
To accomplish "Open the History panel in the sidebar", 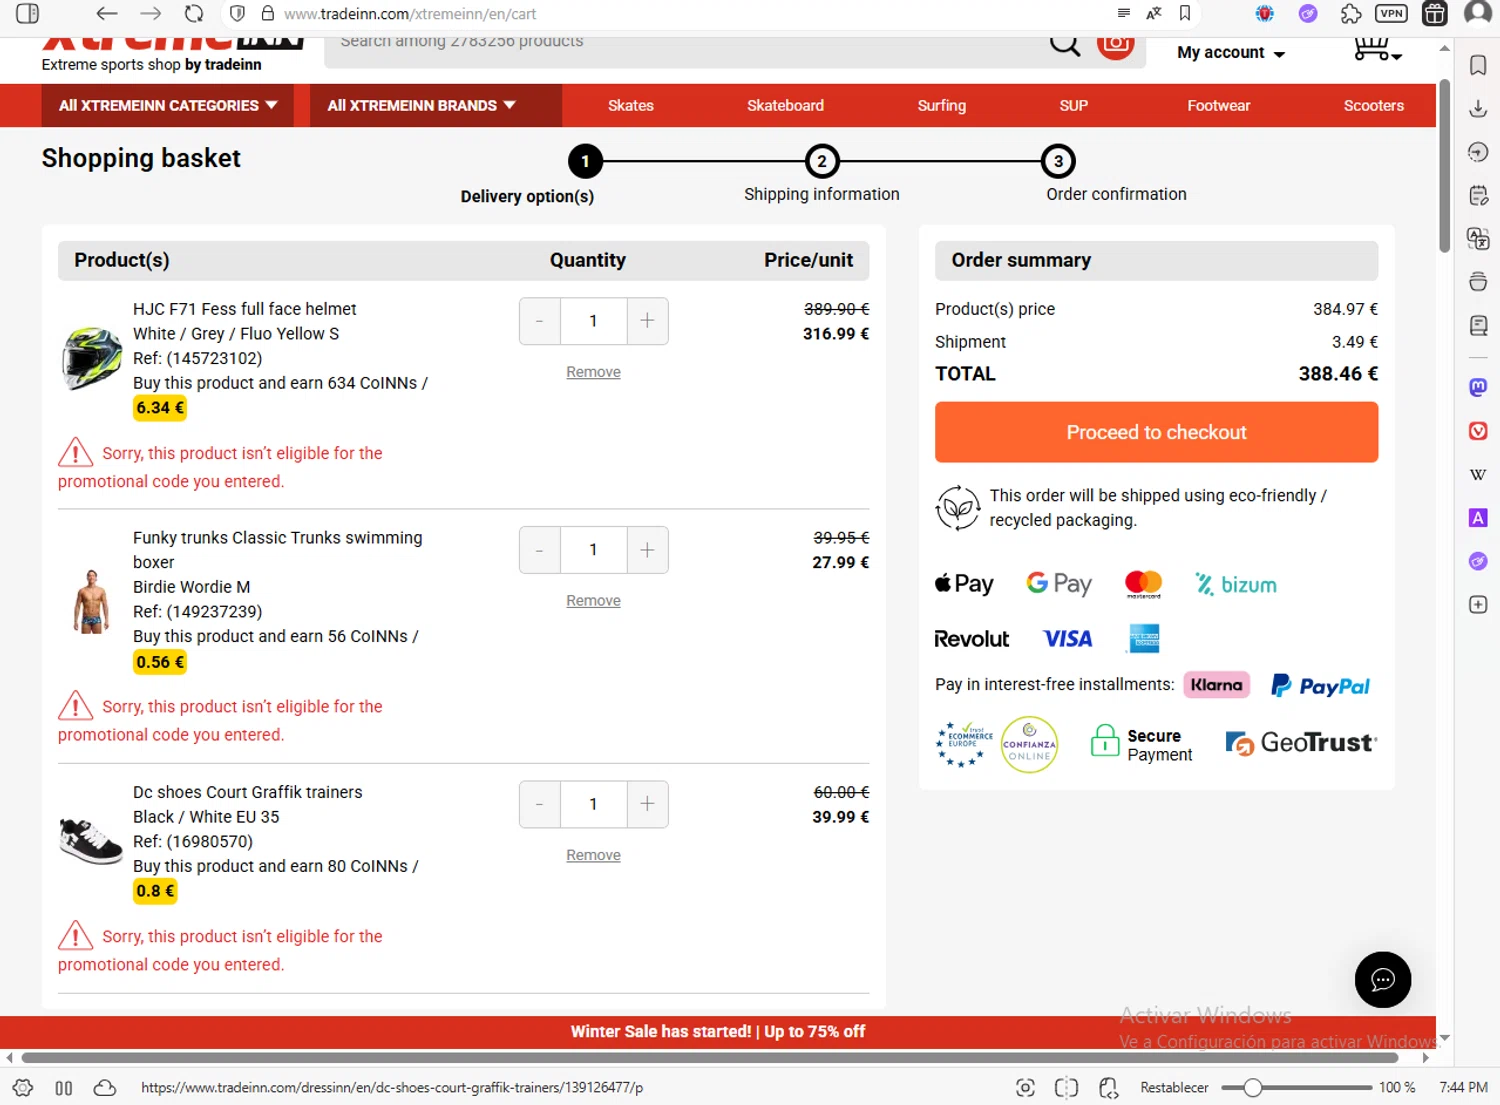I will pyautogui.click(x=1478, y=152).
